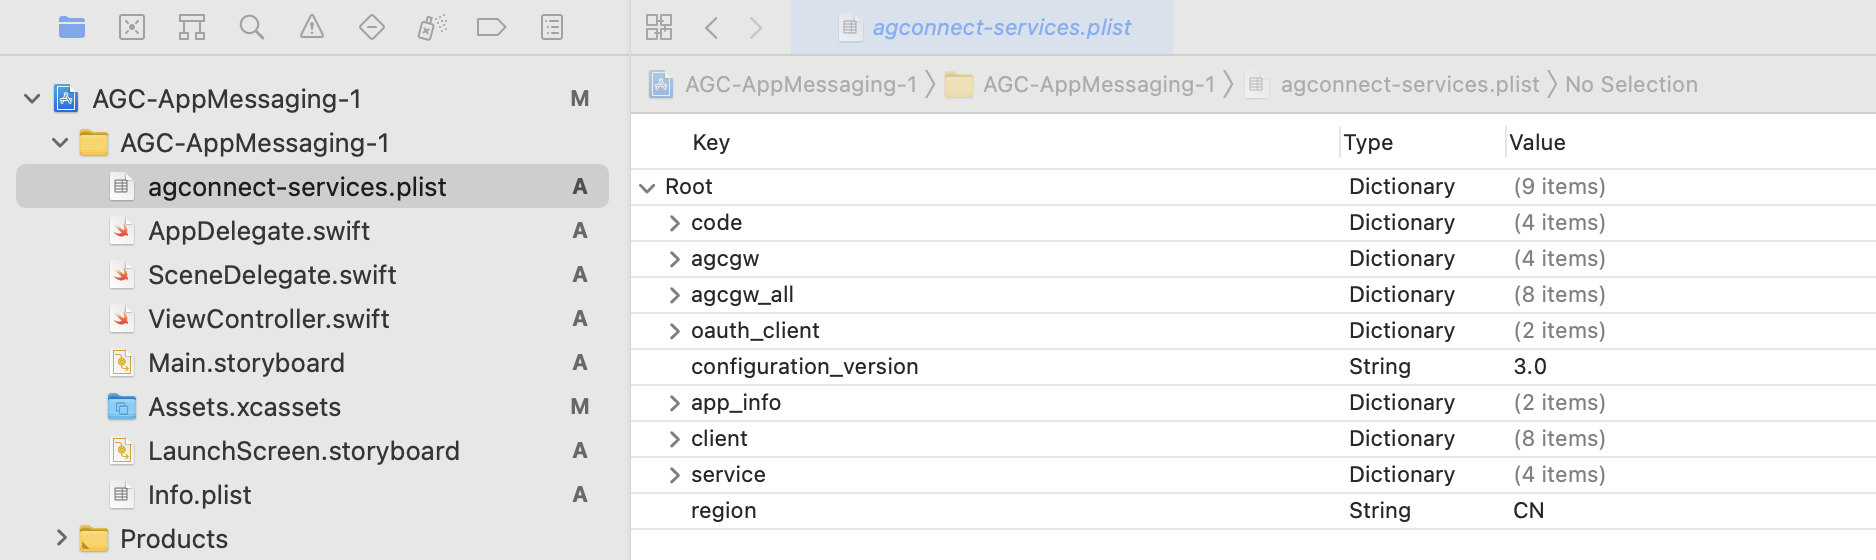Expand the Products folder
1876x560 pixels.
click(61, 538)
